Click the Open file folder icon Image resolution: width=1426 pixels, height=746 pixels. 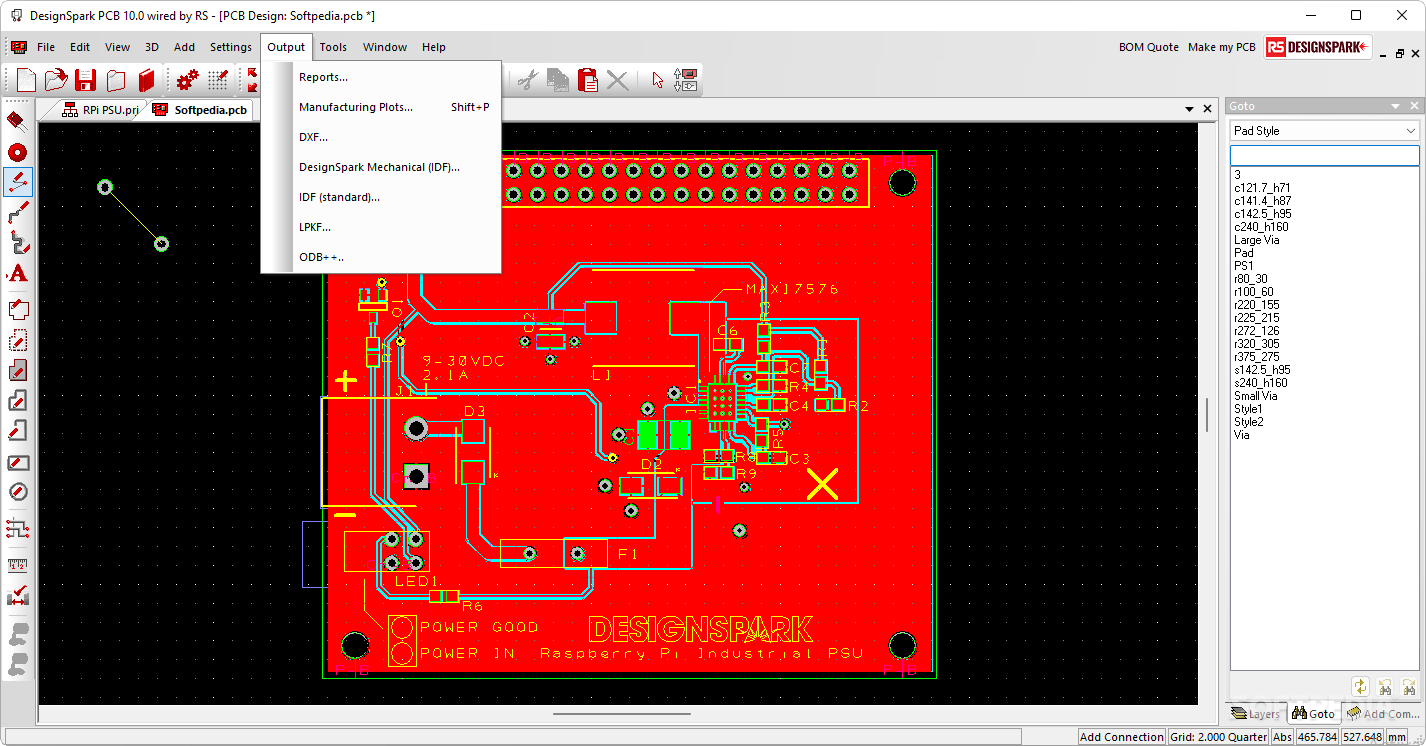point(56,80)
